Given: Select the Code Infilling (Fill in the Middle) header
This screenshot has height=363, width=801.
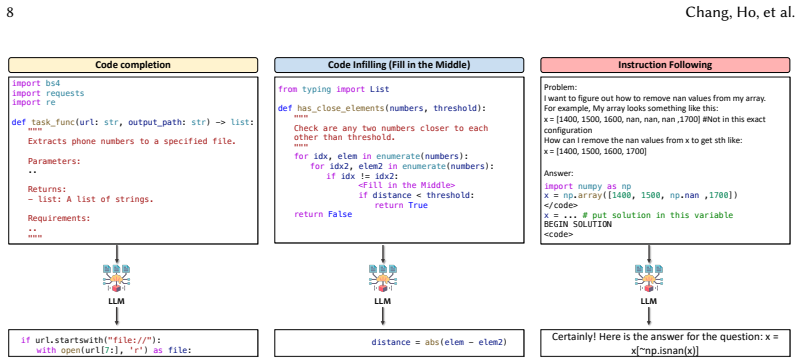Looking at the screenshot, I should click(x=399, y=65).
